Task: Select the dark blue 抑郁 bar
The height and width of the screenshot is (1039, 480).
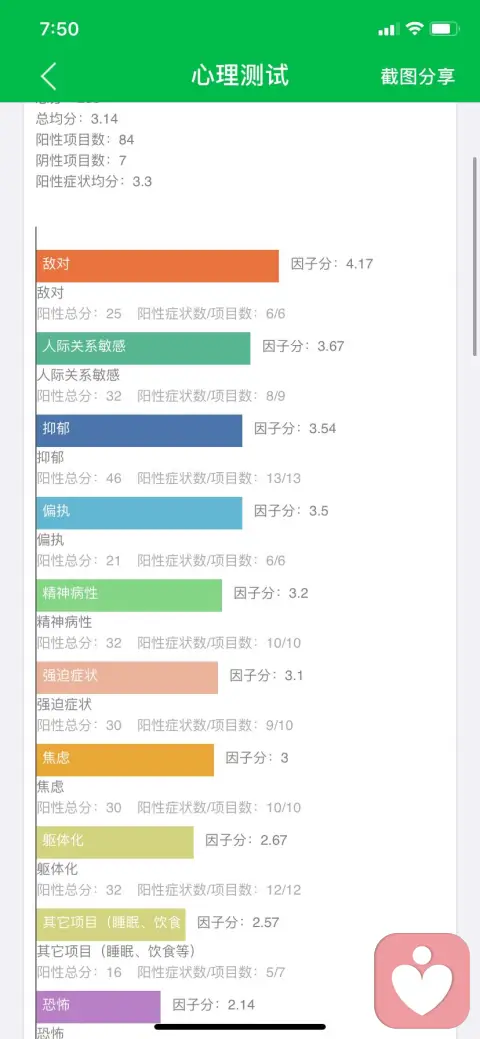Action: pos(139,431)
